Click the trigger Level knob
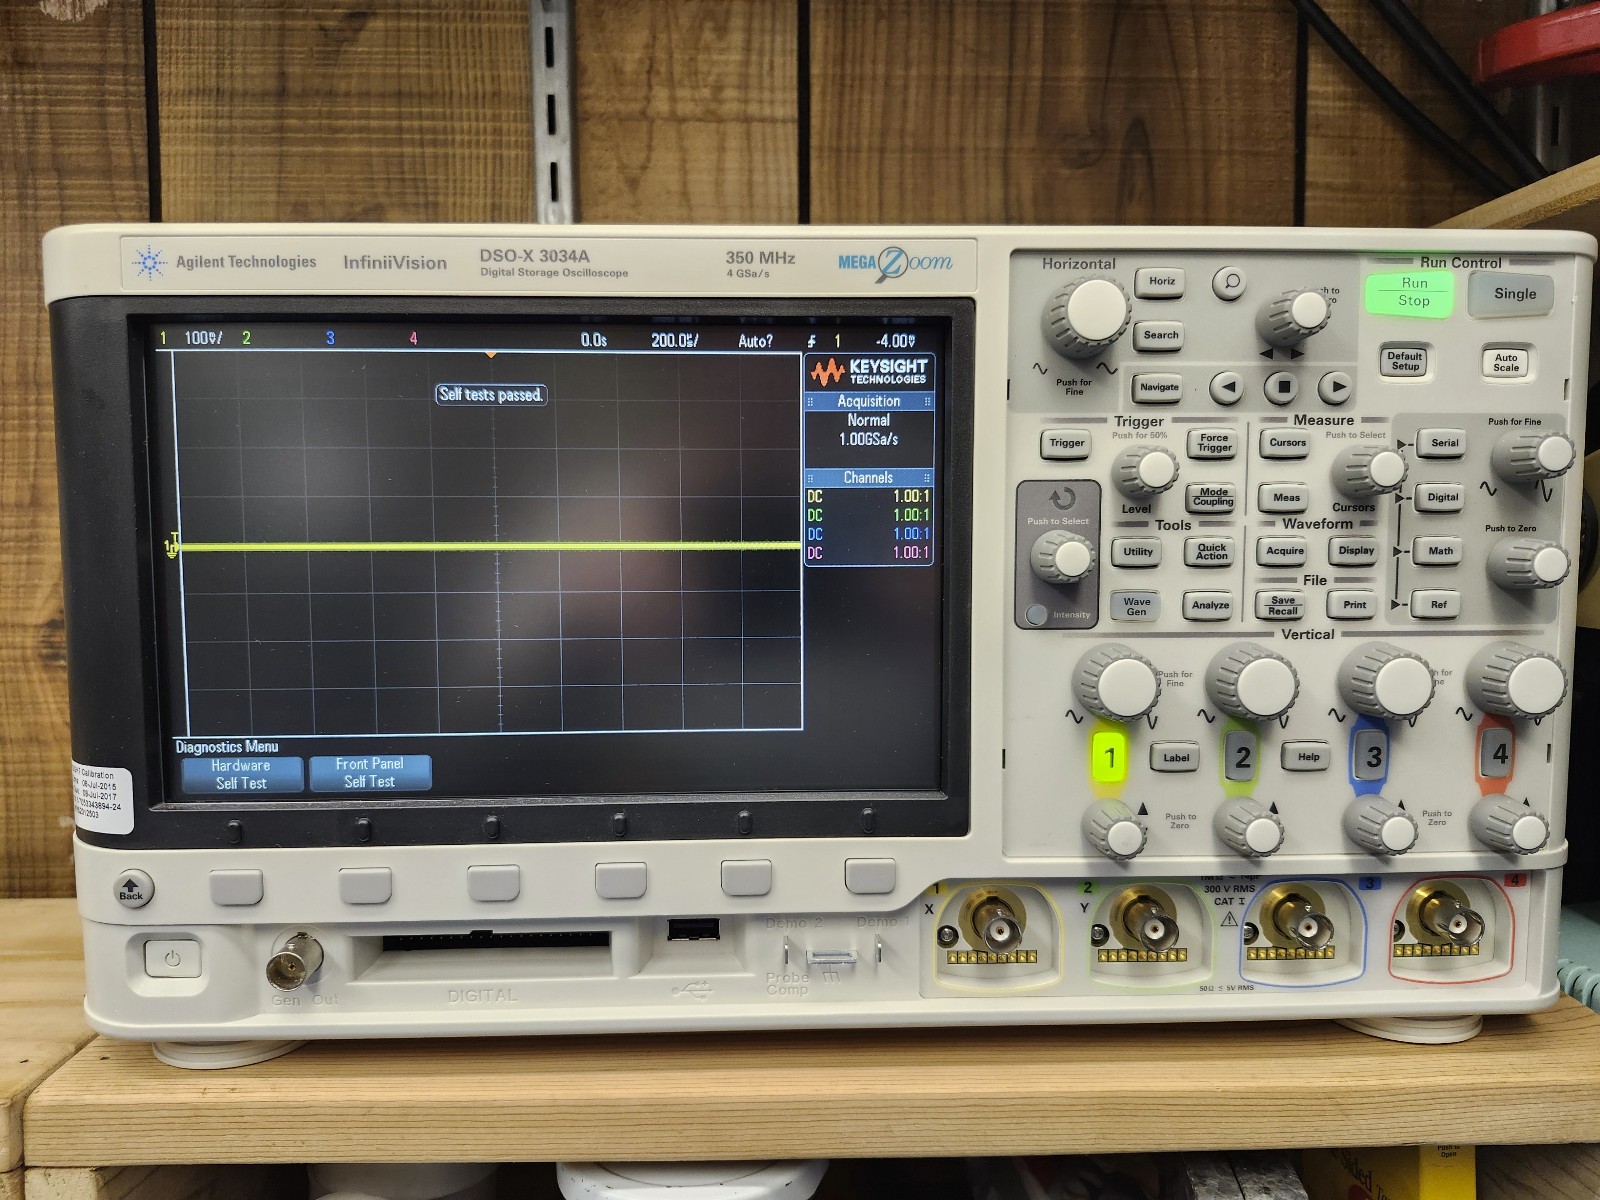 [x=1146, y=471]
